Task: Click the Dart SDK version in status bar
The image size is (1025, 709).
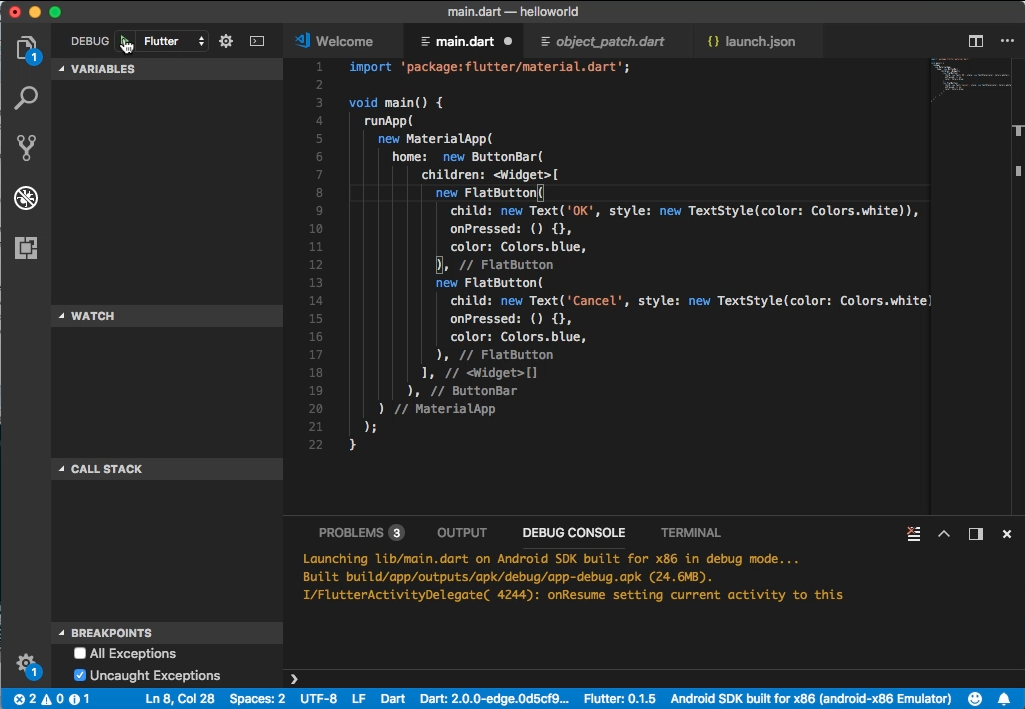Action: point(494,699)
